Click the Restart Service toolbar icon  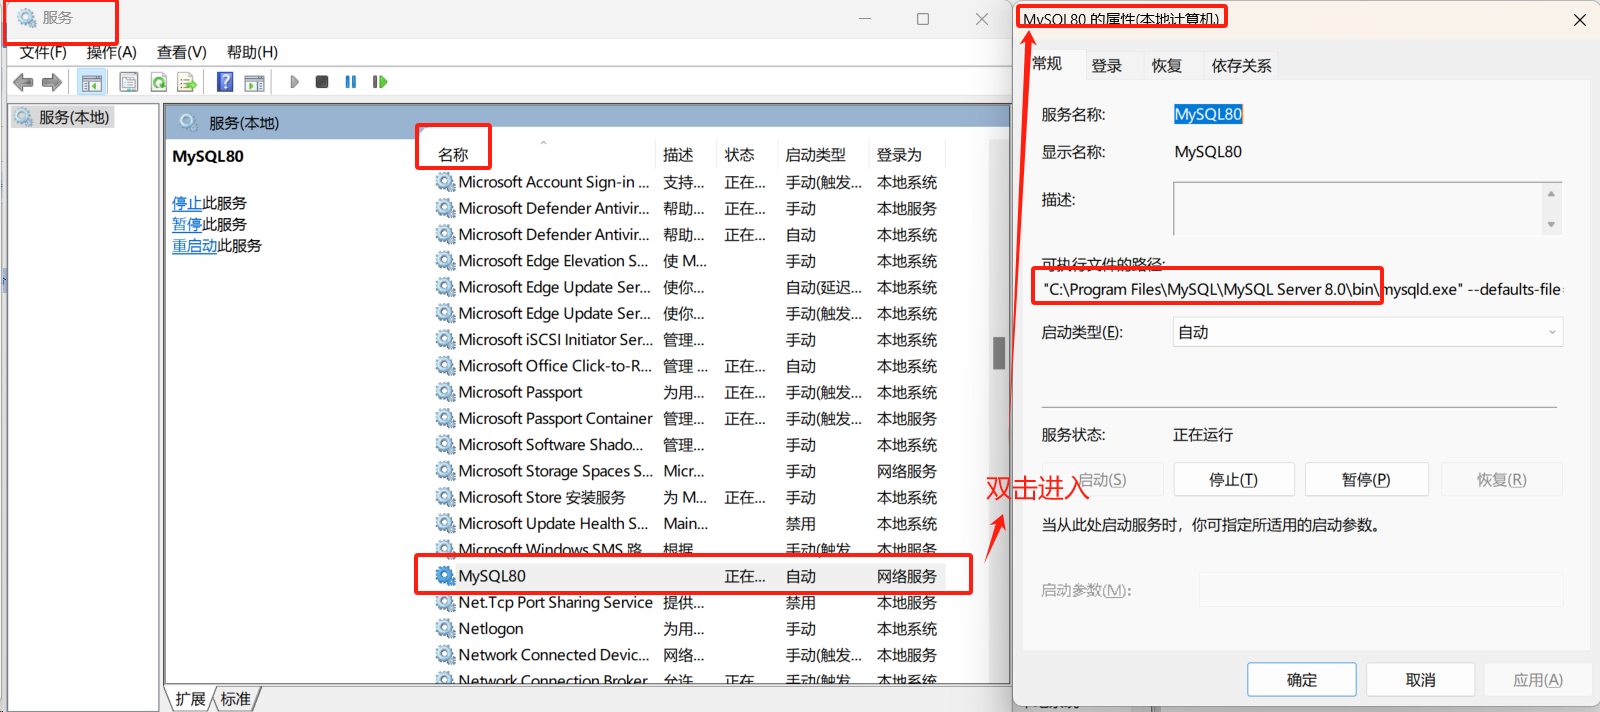point(380,82)
